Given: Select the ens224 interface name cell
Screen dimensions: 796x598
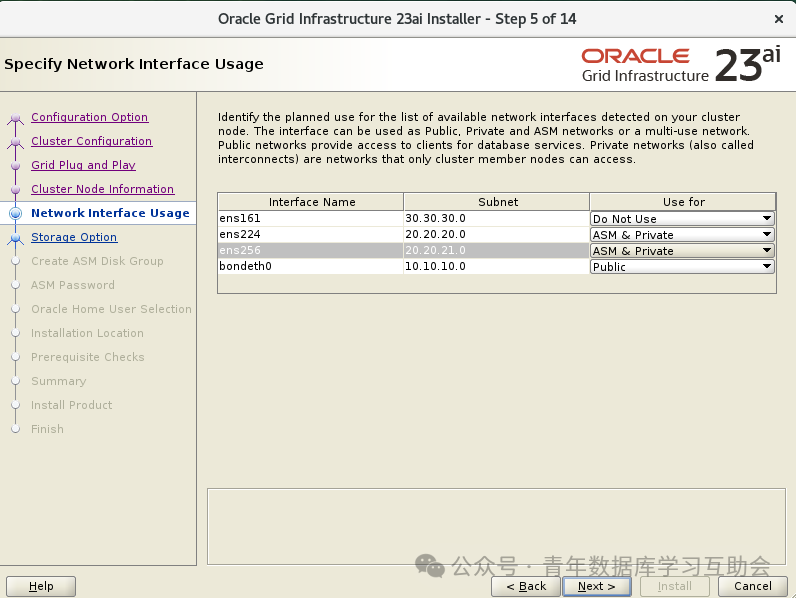Looking at the screenshot, I should tap(311, 235).
